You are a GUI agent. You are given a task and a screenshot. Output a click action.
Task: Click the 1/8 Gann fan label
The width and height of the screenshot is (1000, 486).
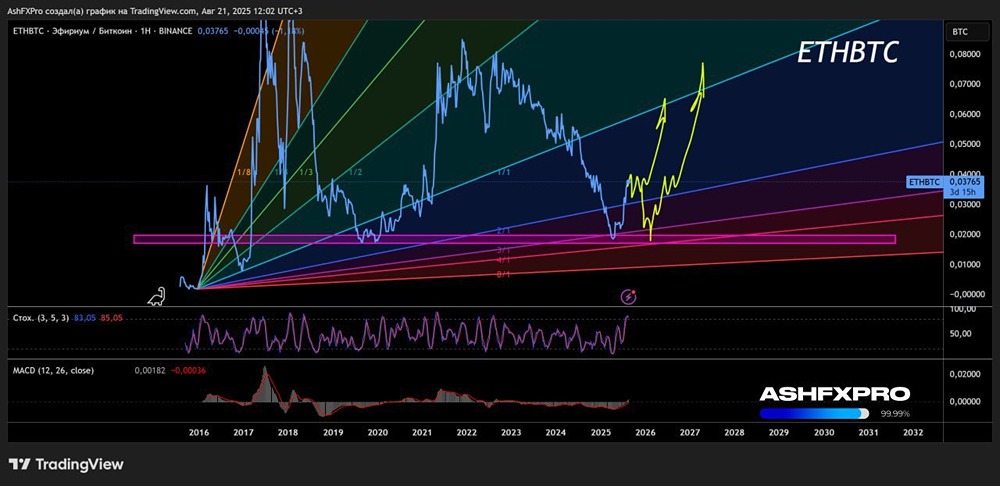click(243, 173)
